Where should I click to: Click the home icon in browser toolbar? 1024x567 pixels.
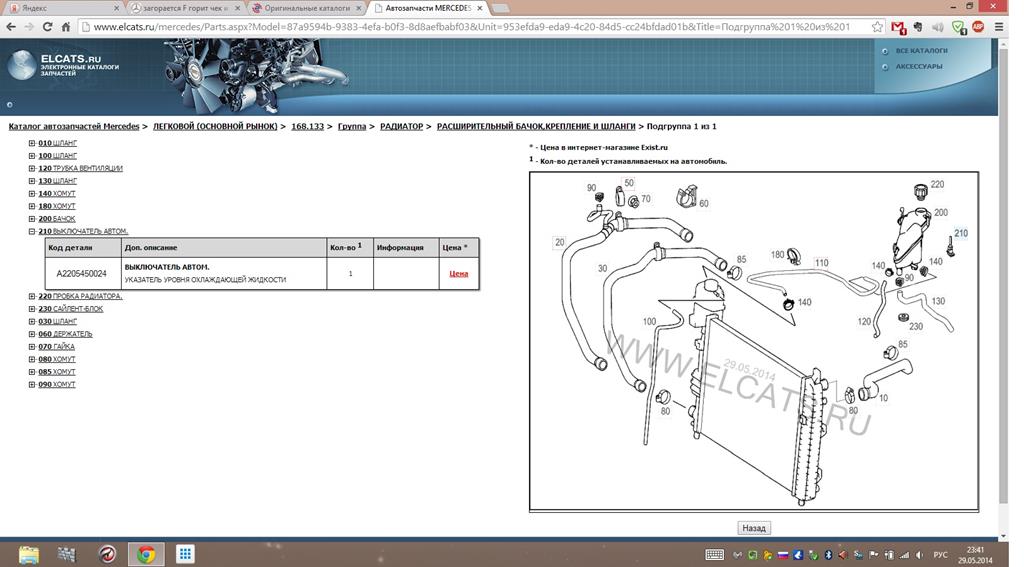66,27
